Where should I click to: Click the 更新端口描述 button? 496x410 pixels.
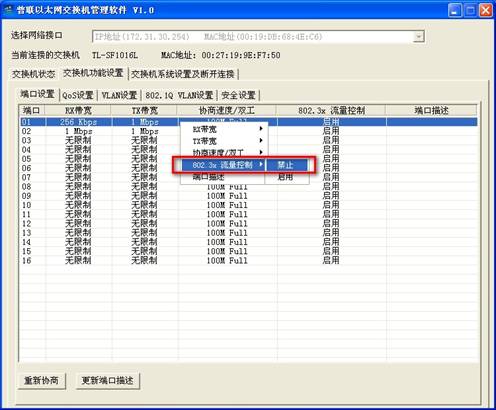pos(107,381)
